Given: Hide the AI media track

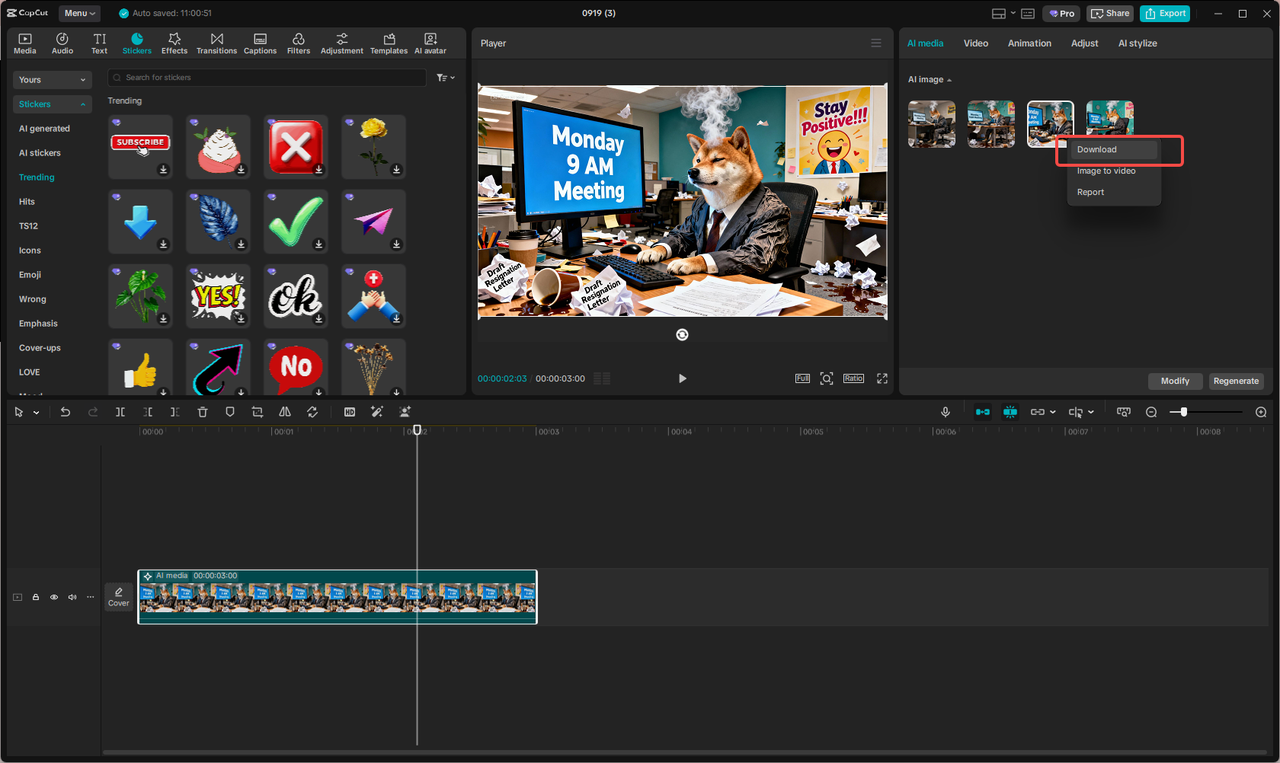Looking at the screenshot, I should [x=53, y=597].
